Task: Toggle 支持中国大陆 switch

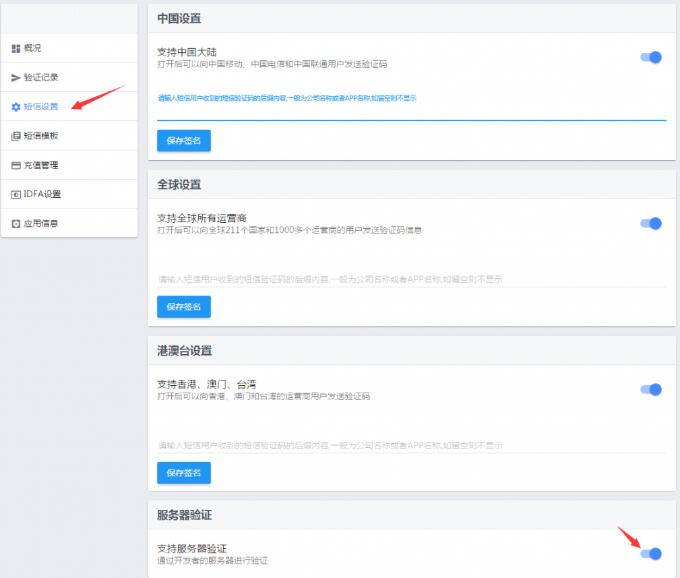Action: click(x=651, y=57)
